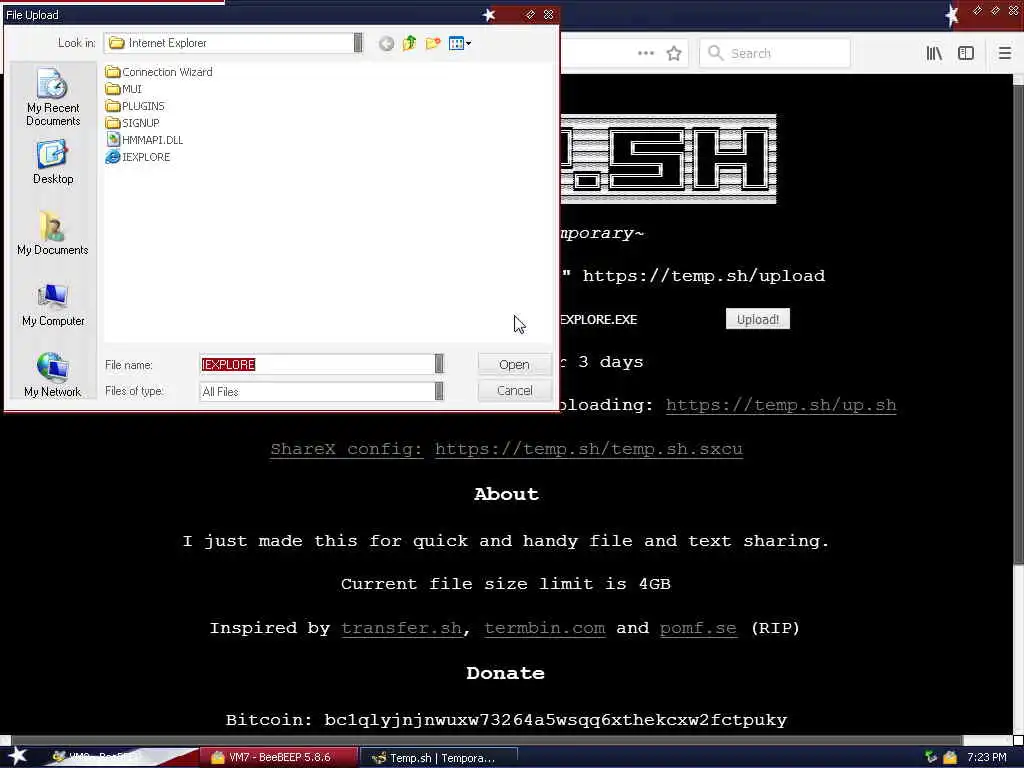Bookmark this page with star icon

tap(674, 54)
